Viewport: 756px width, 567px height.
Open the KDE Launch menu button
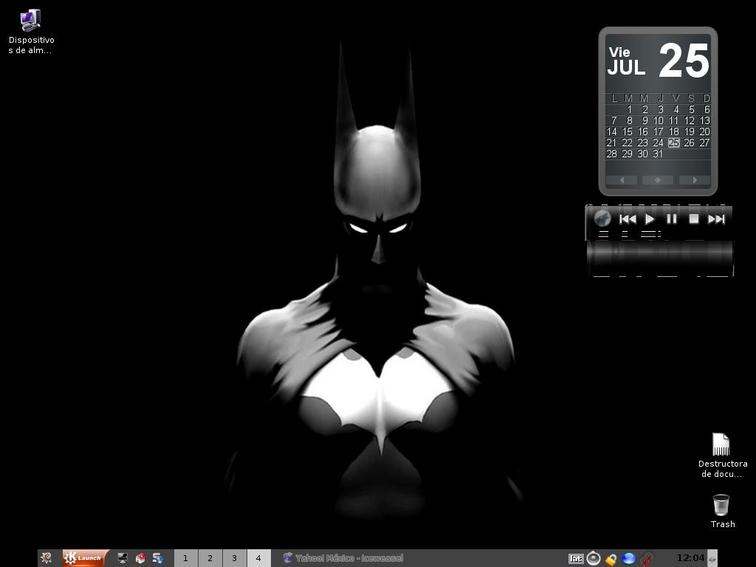[85, 558]
